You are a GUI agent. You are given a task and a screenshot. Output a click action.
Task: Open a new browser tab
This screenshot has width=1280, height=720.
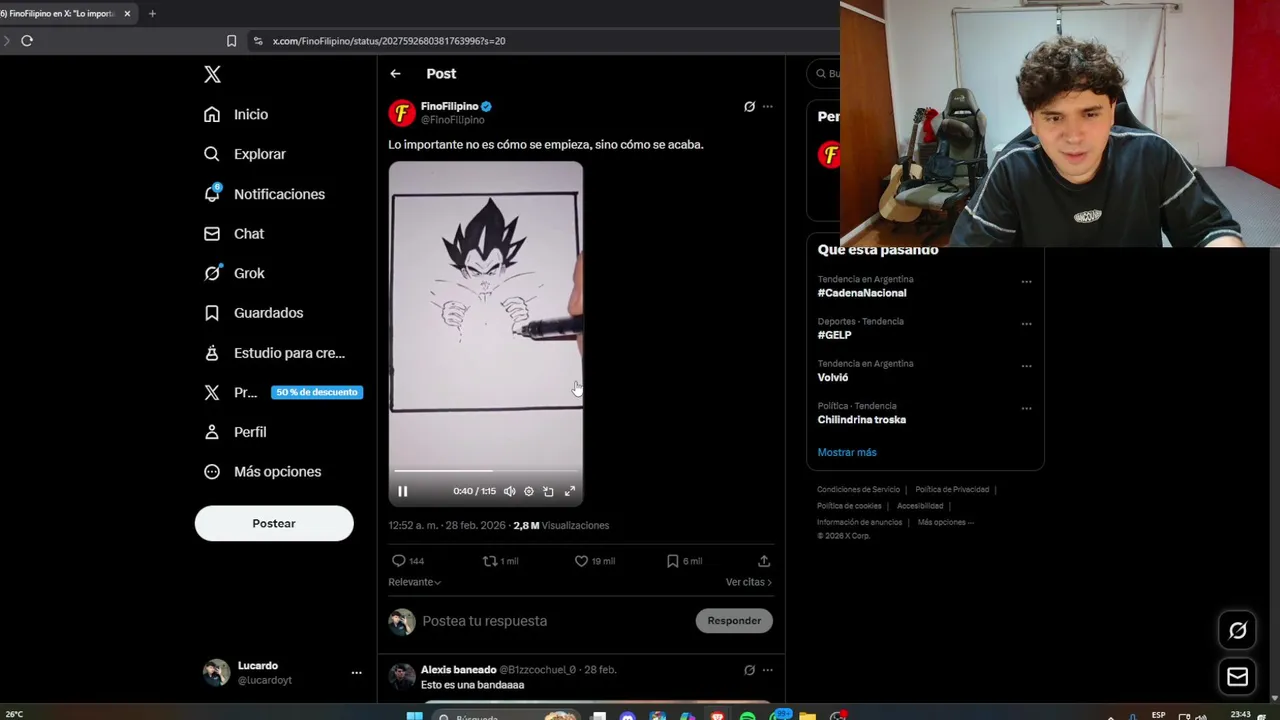[x=152, y=14]
